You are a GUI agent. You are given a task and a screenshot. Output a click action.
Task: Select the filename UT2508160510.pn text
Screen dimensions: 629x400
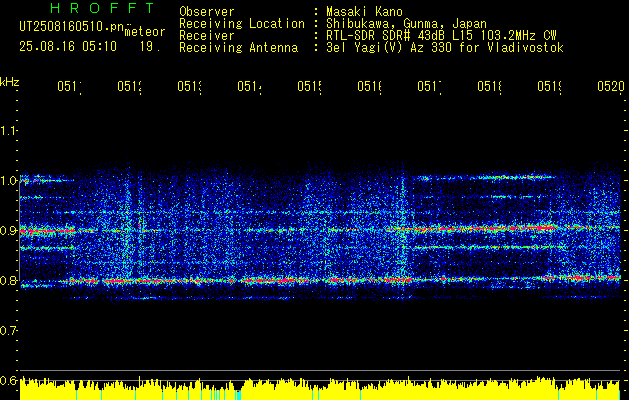click(71, 26)
